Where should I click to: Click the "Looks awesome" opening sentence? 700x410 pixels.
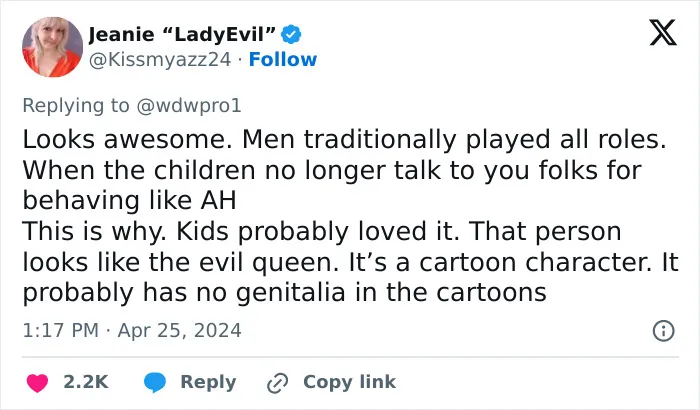click(127, 139)
